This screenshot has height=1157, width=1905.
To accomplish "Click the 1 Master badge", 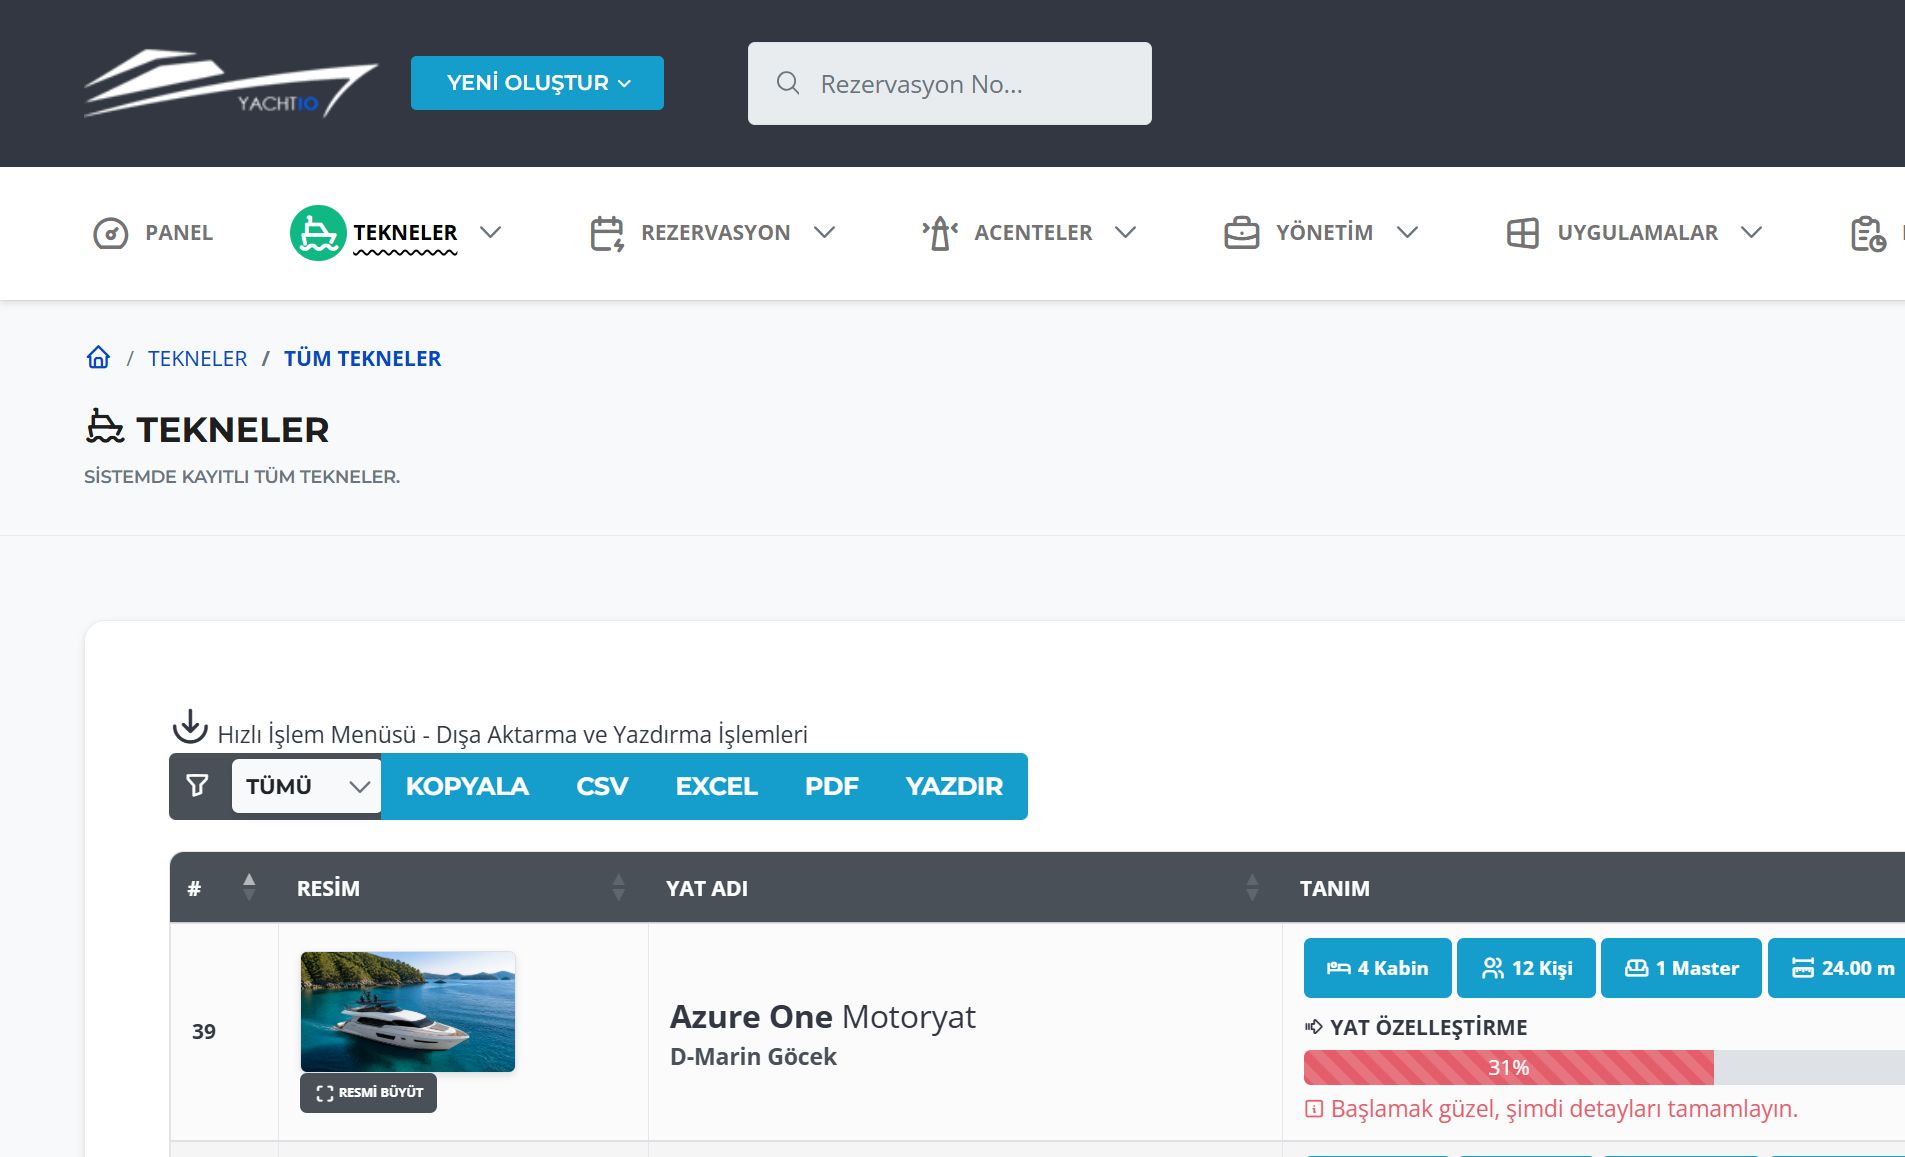I will [1681, 968].
